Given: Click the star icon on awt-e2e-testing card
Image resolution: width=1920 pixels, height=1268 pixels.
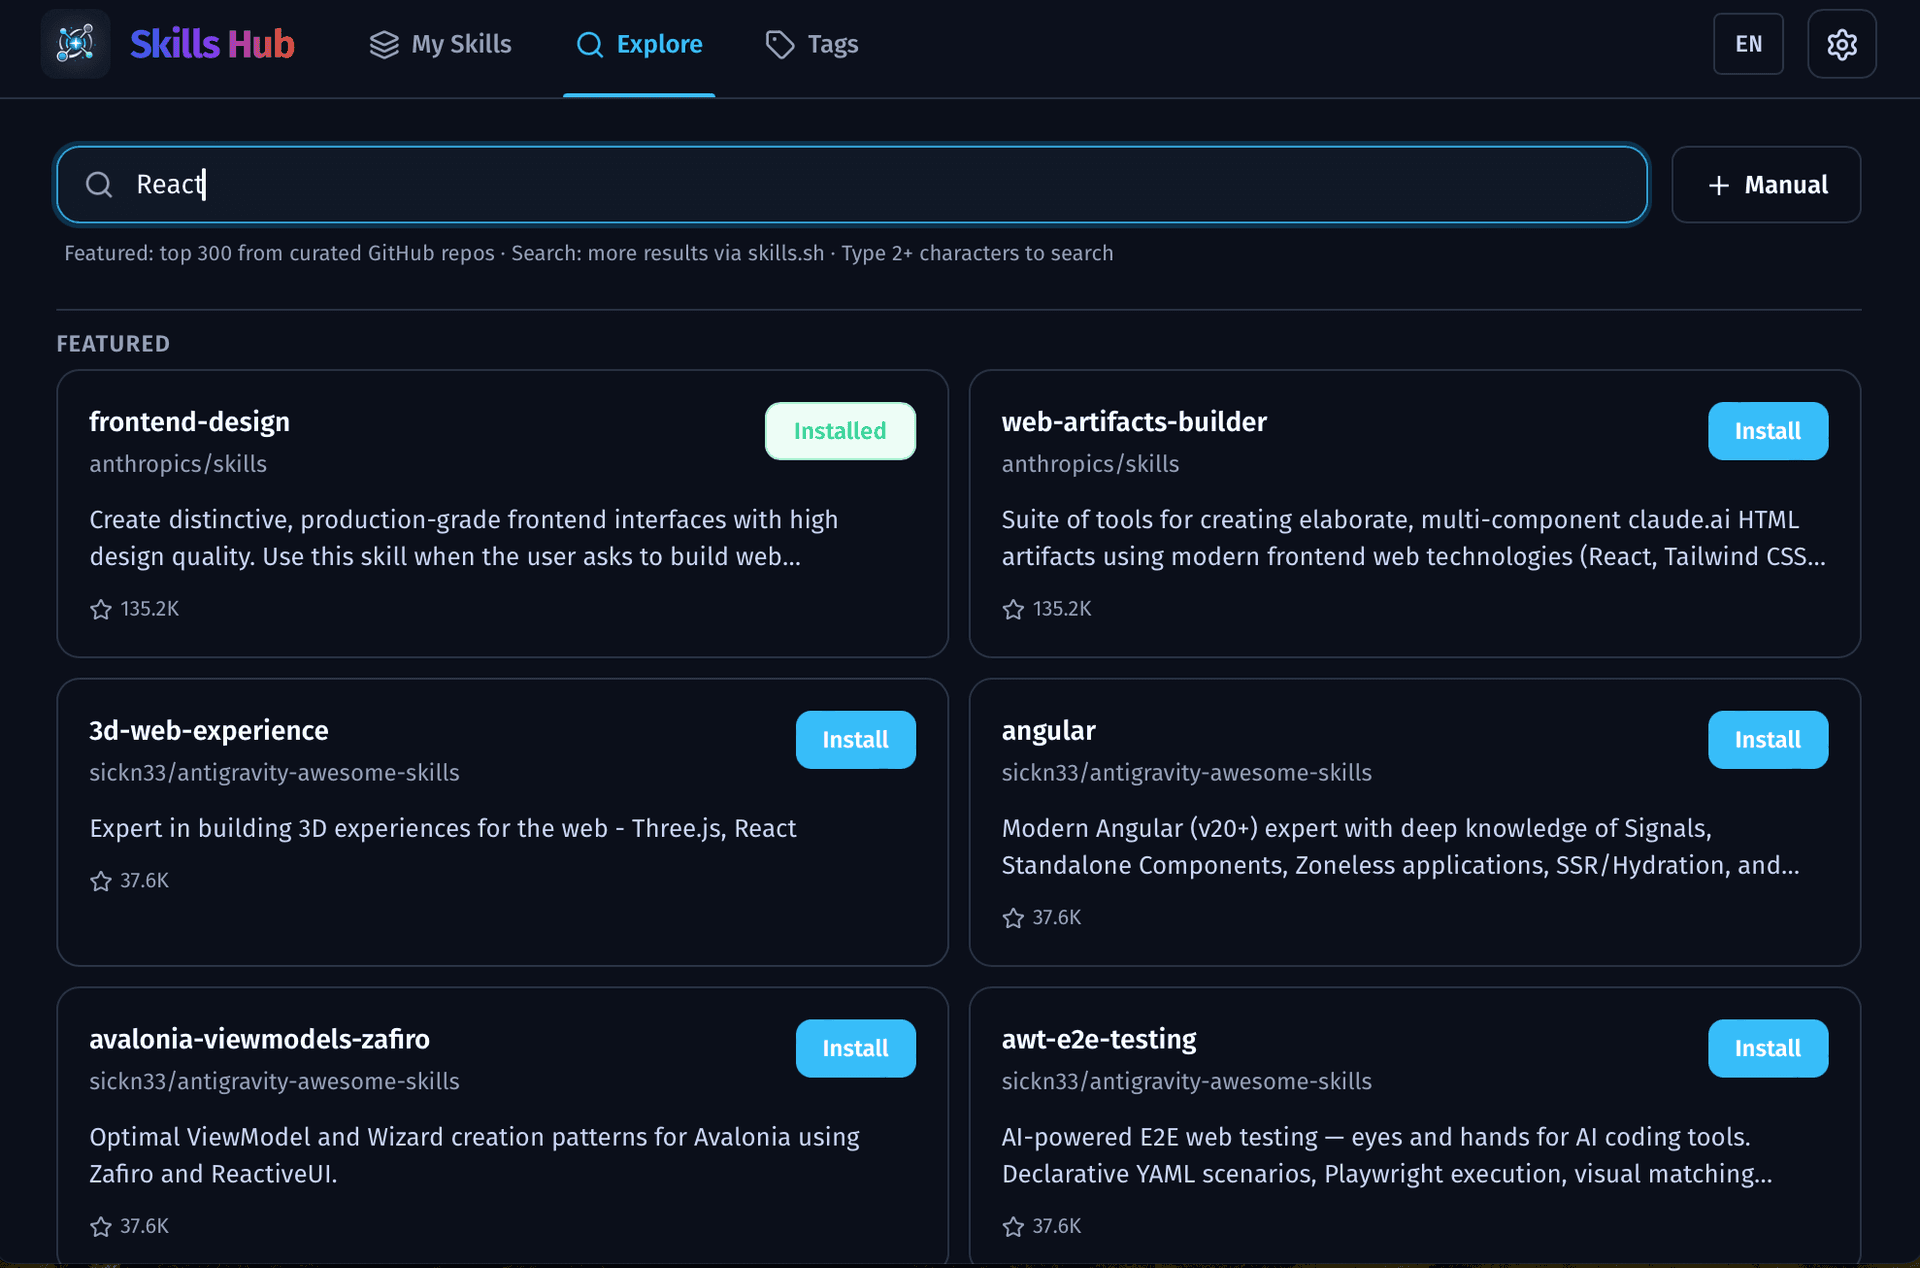Looking at the screenshot, I should click(x=1013, y=1227).
